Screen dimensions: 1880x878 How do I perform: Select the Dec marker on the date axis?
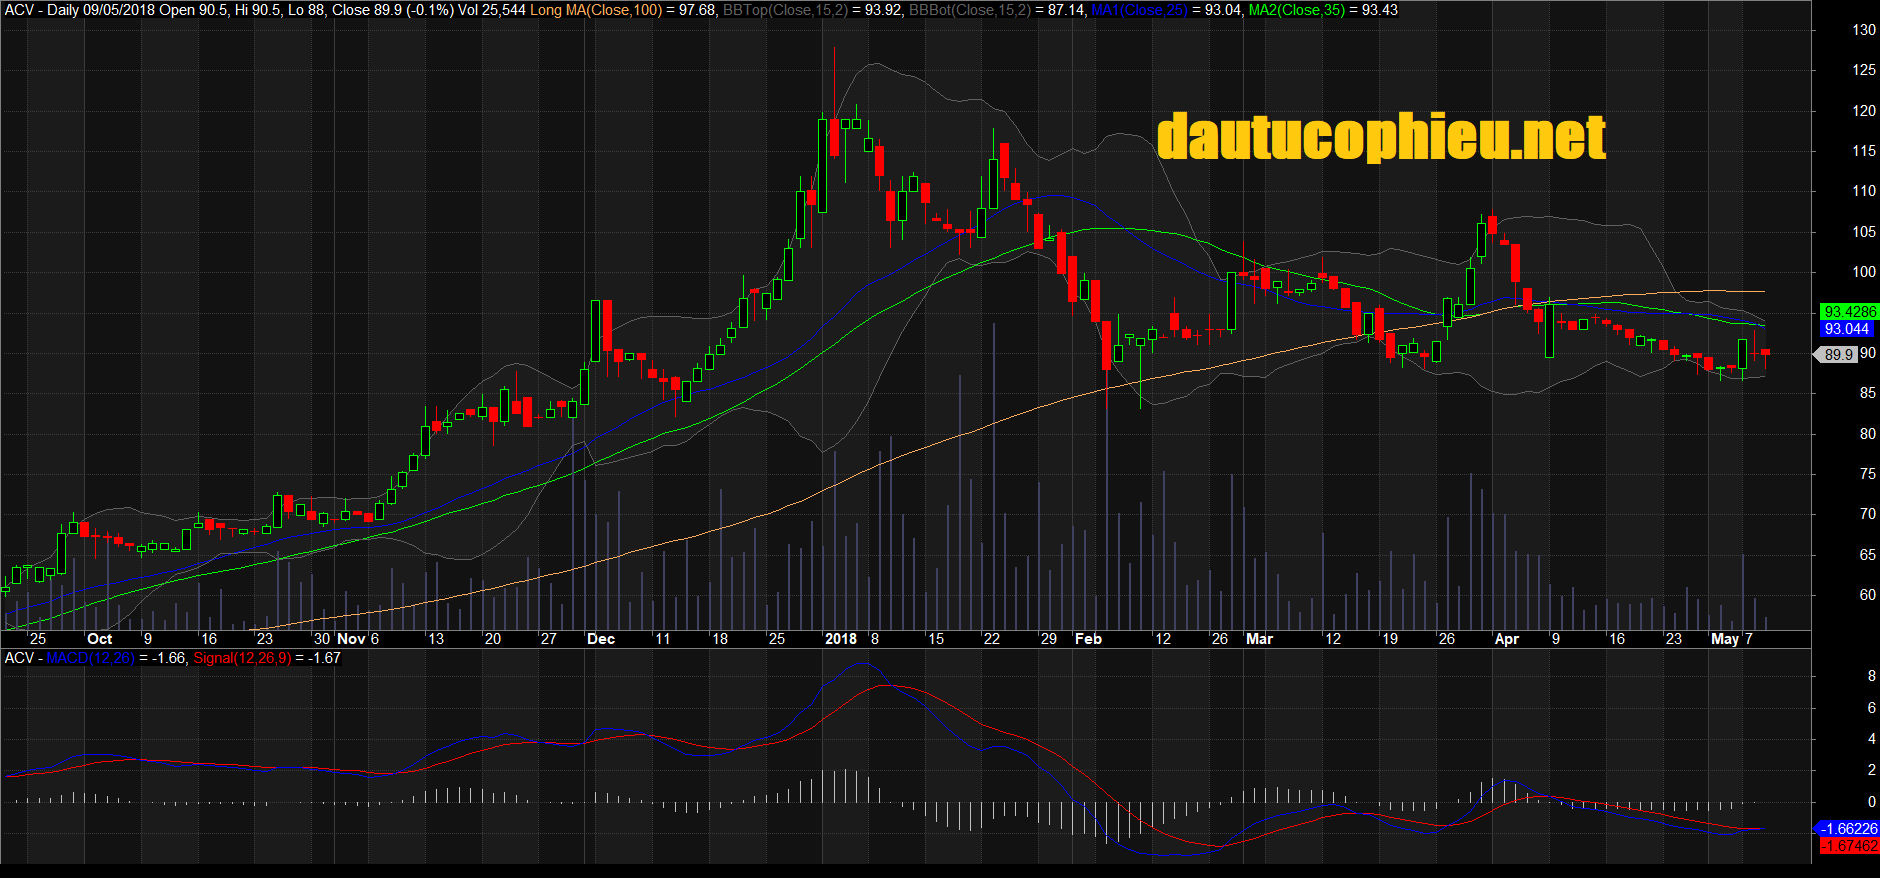pyautogui.click(x=601, y=639)
